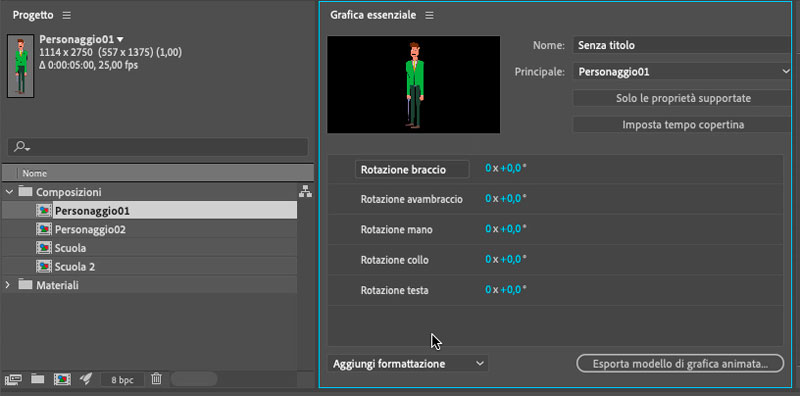
Task: Click the Scuola 2 composition icon
Action: pos(44,266)
